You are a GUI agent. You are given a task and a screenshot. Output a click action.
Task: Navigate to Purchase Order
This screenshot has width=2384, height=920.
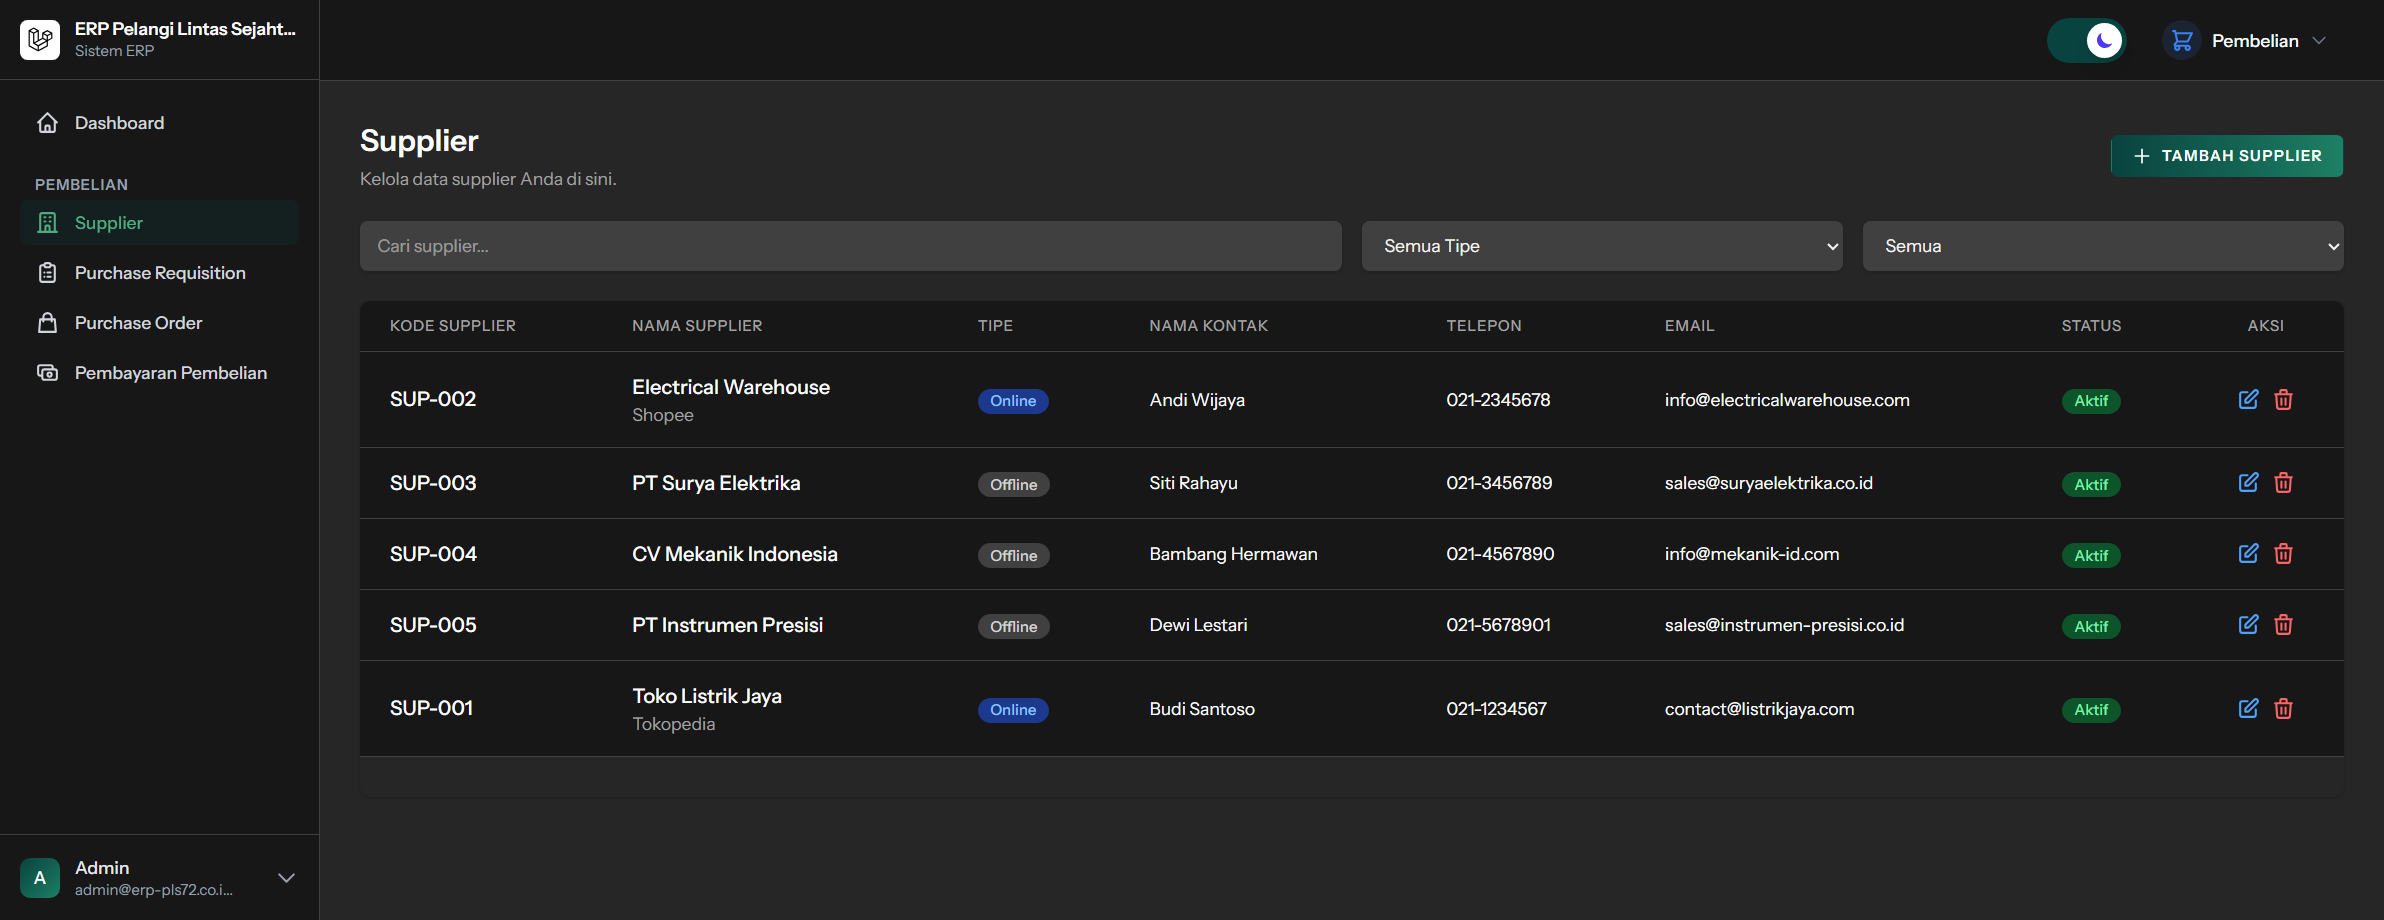[138, 323]
